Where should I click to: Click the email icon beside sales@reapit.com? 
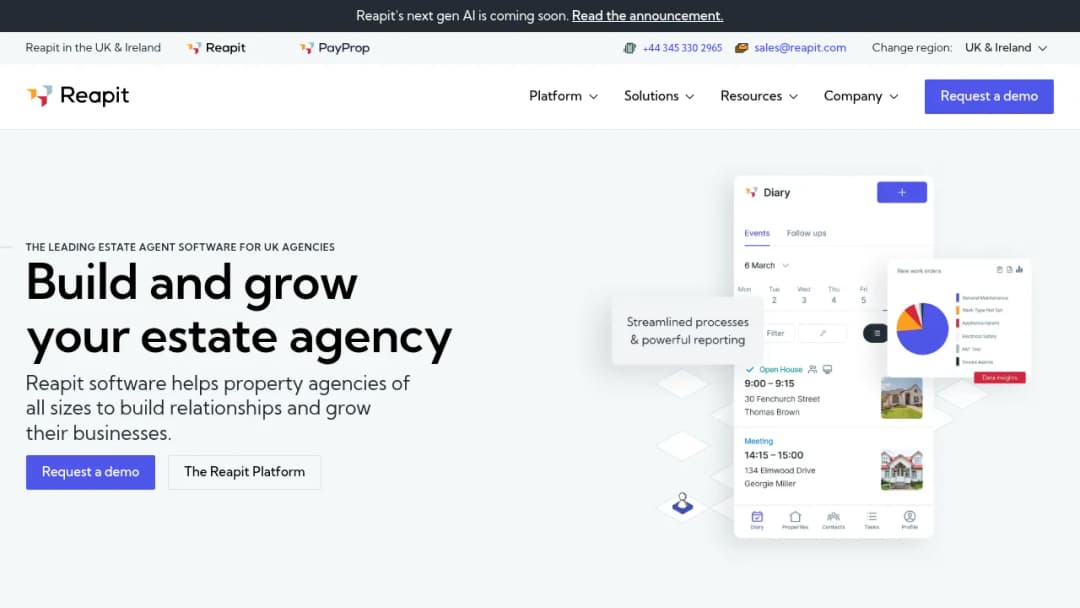(x=741, y=48)
